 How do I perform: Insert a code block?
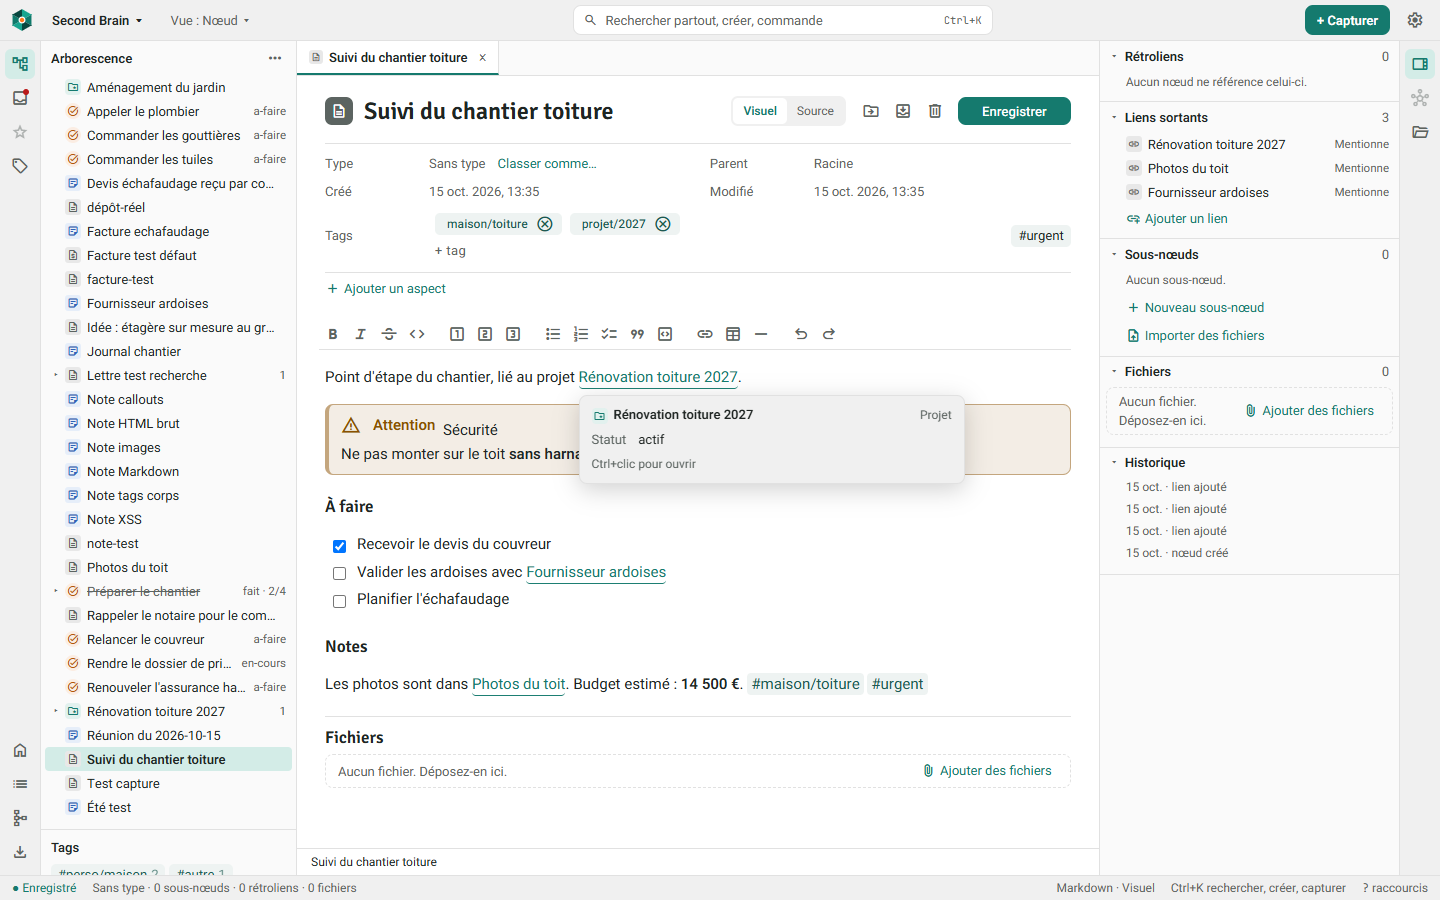point(665,334)
